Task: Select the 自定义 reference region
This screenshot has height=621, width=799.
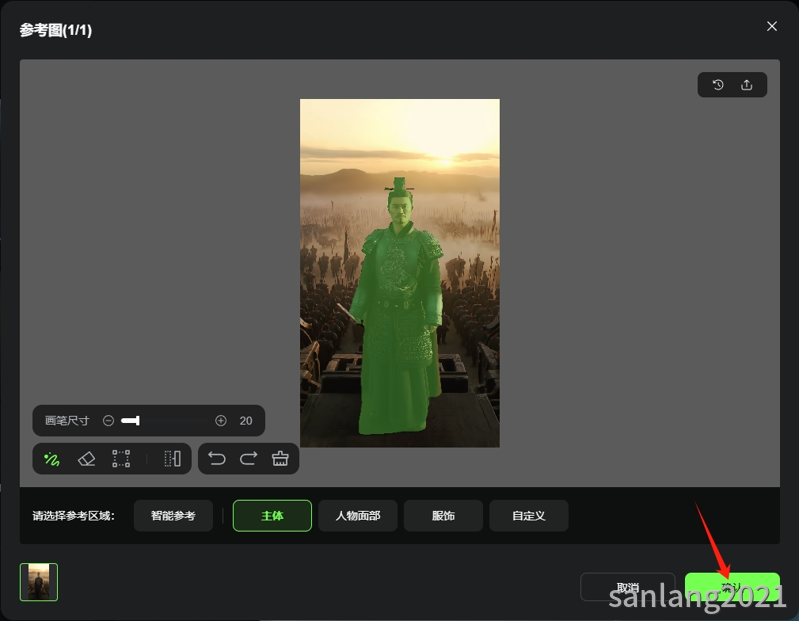Action: tap(528, 516)
